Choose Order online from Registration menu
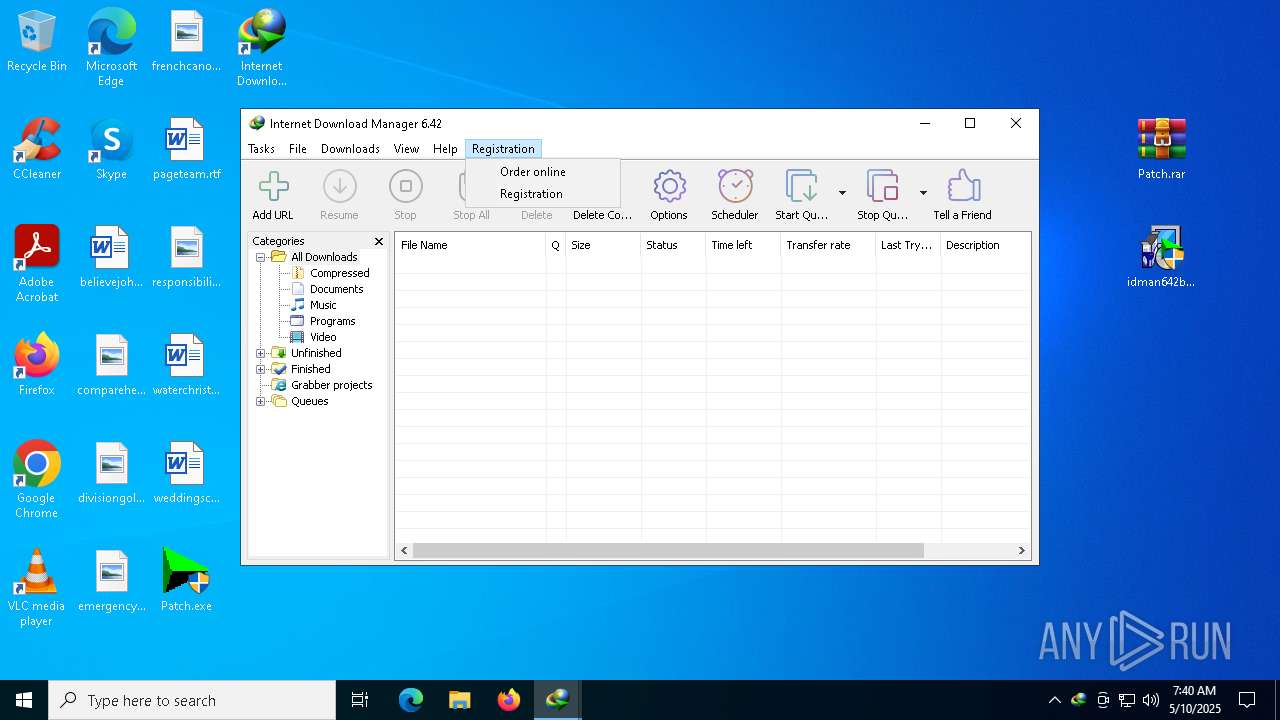 532,172
